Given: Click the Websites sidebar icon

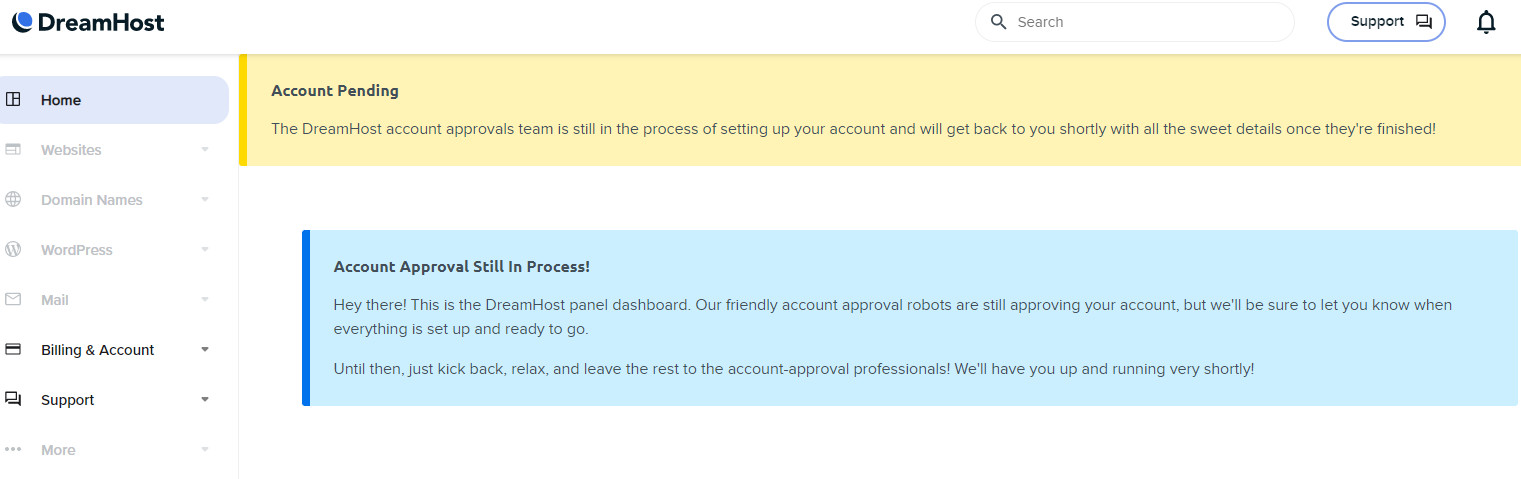Looking at the screenshot, I should [14, 150].
